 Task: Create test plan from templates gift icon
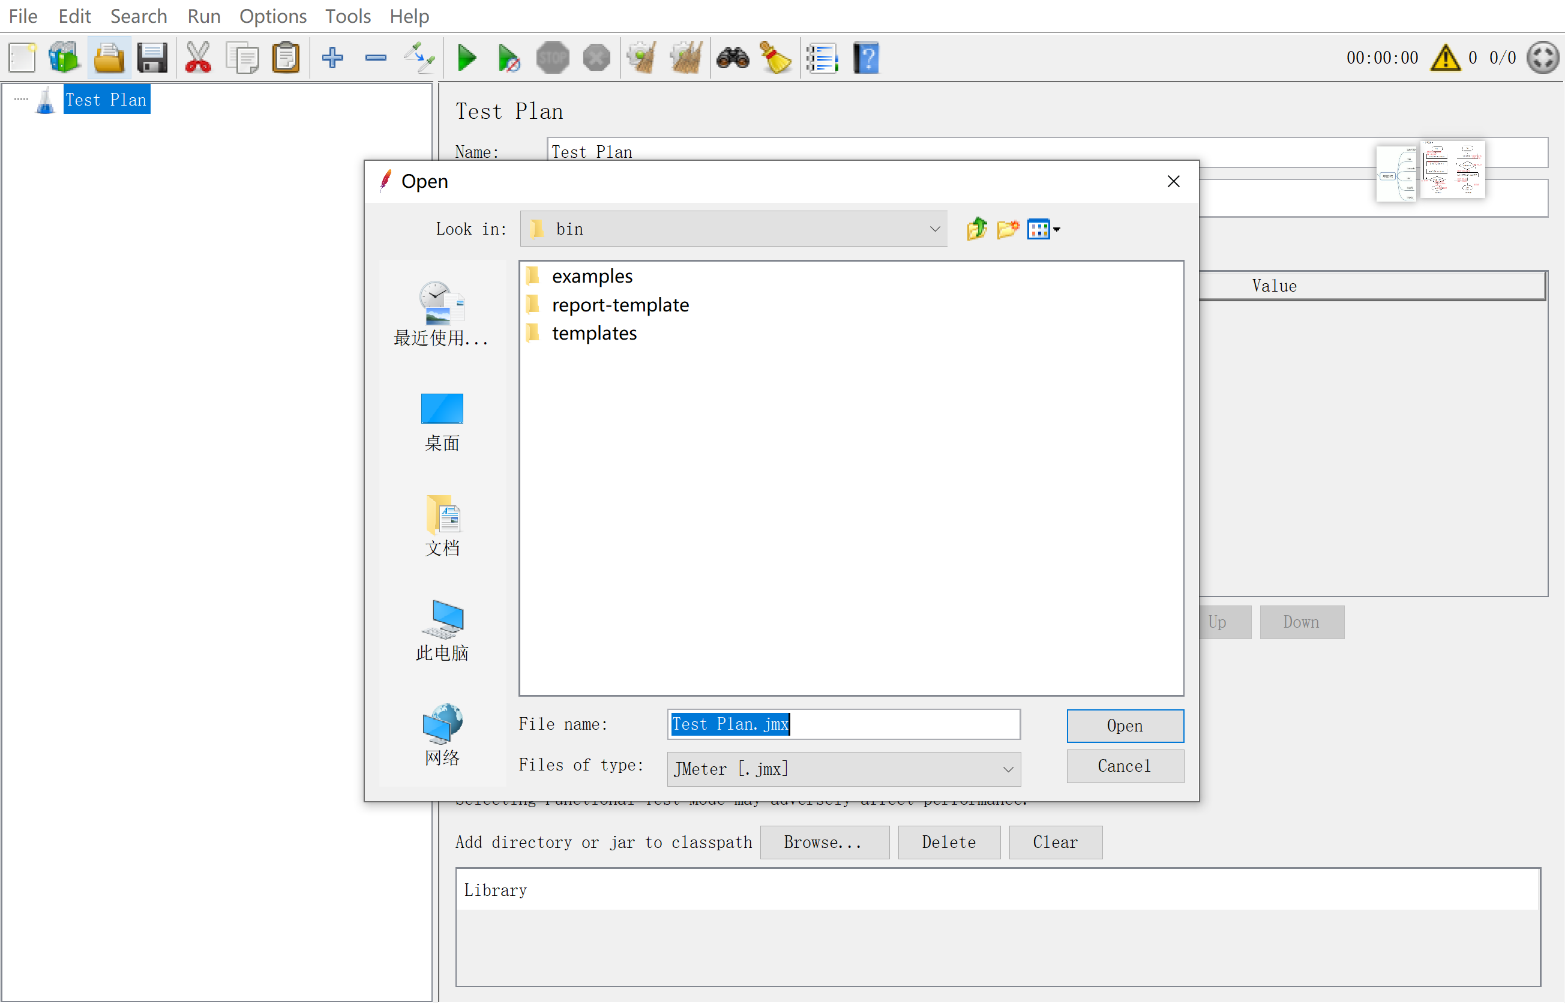pyautogui.click(x=64, y=57)
